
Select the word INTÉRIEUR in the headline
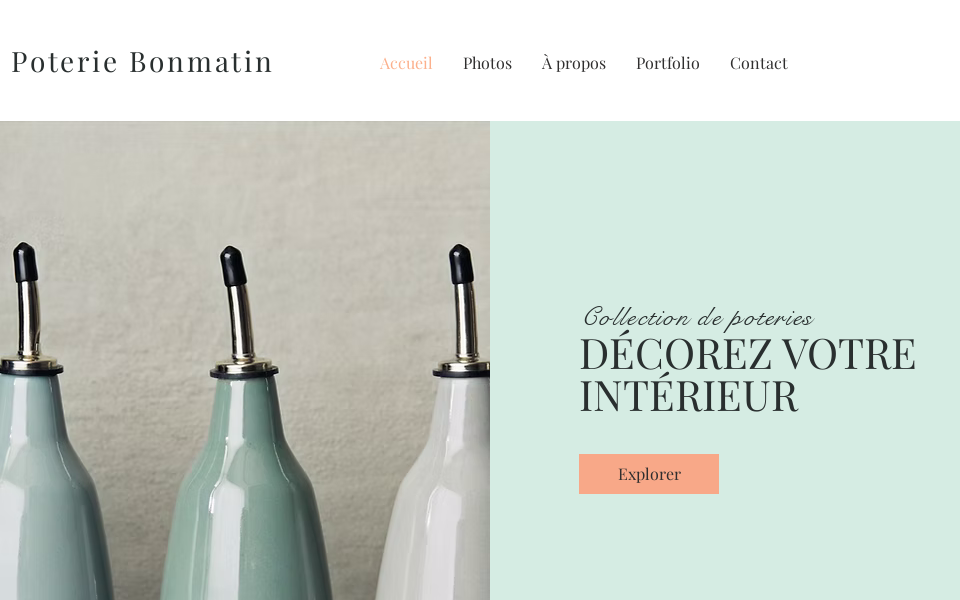[689, 396]
